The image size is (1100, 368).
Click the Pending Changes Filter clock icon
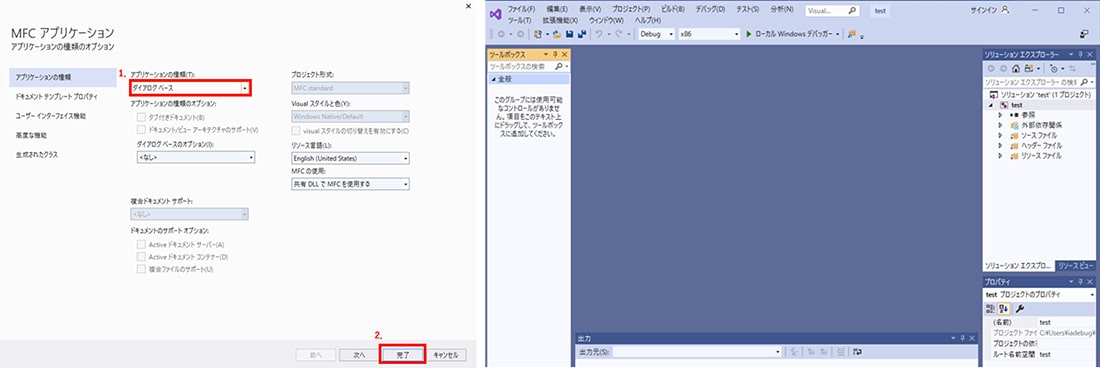pyautogui.click(x=1054, y=68)
